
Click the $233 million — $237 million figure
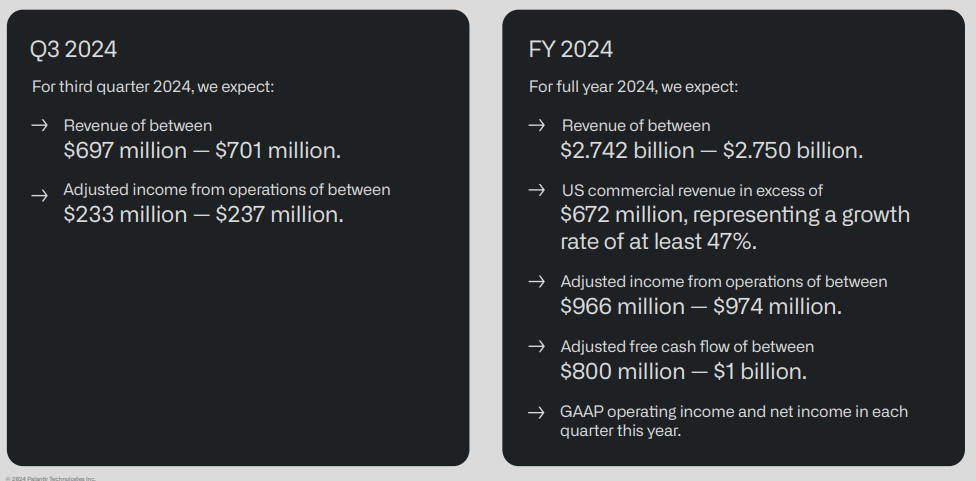(203, 215)
